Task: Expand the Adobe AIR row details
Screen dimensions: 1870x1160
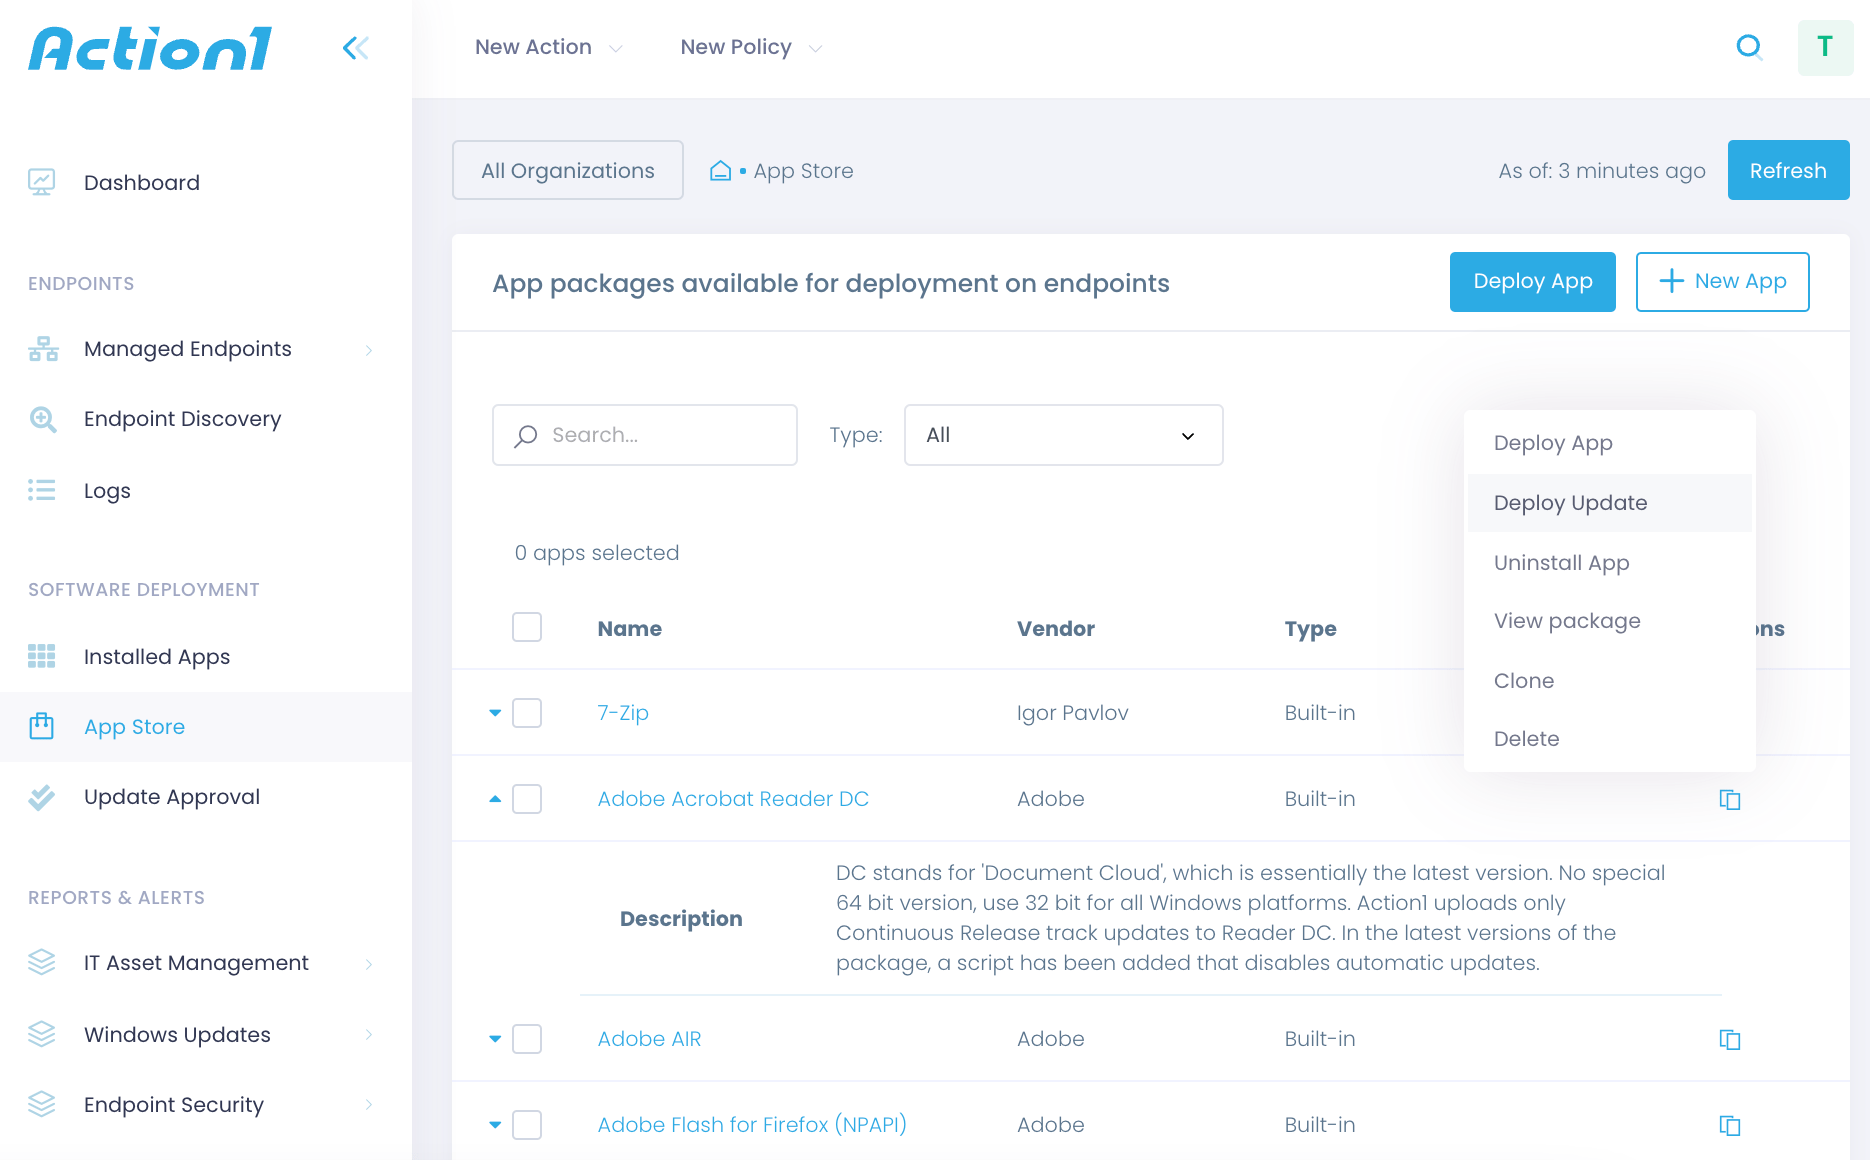Action: click(495, 1039)
